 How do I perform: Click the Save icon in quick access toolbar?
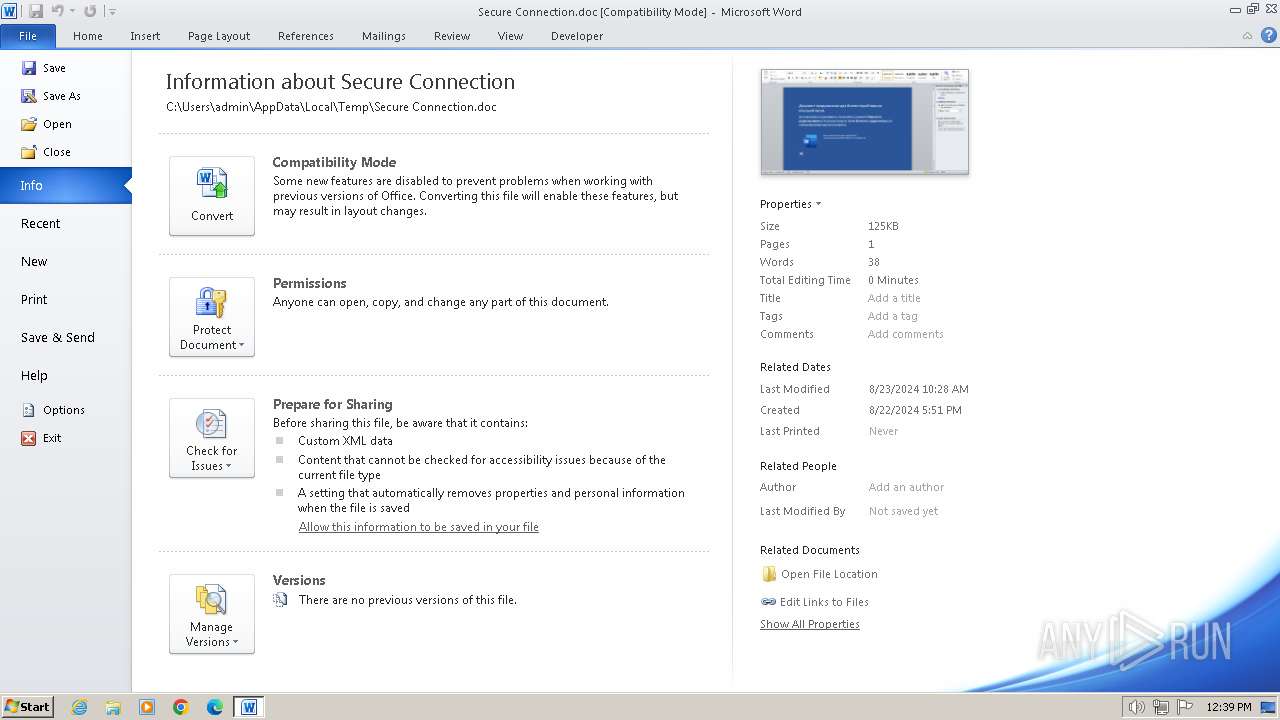coord(36,11)
